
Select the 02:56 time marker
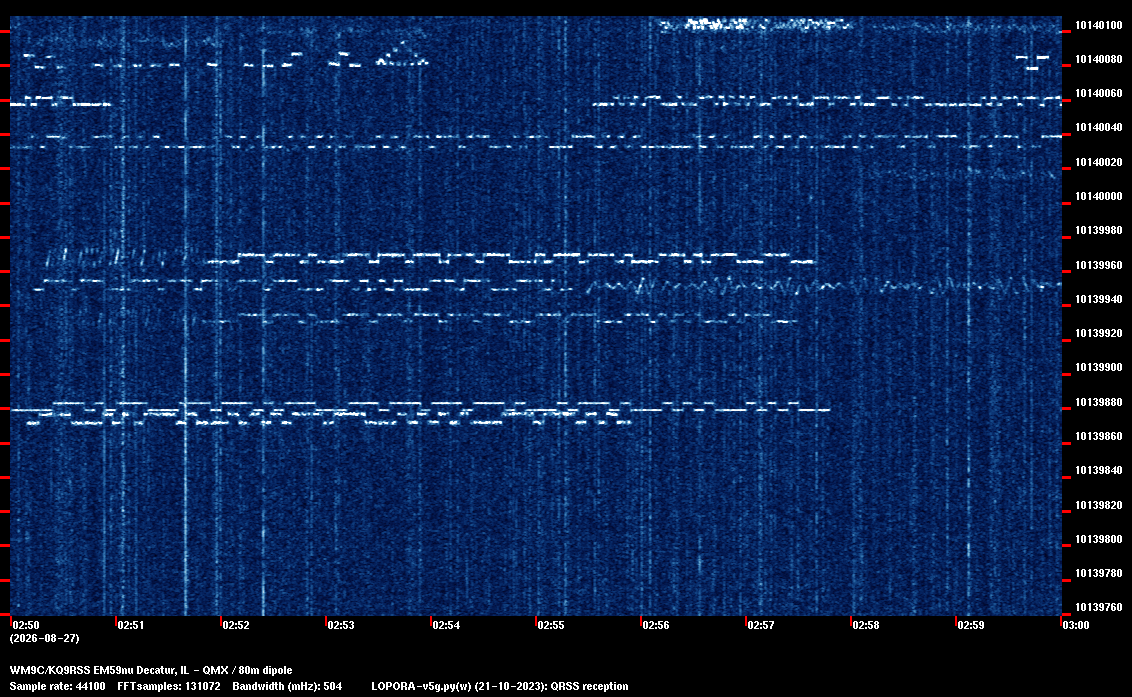click(x=656, y=625)
